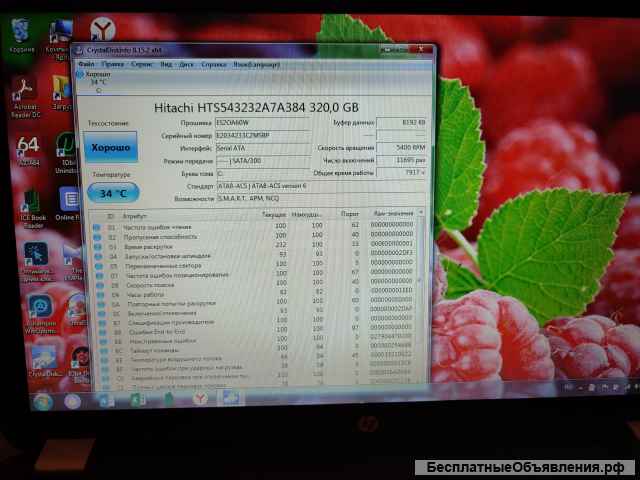Image resolution: width=640 pixels, height=480 pixels.
Task: Open the Диск menu
Action: 186,64
